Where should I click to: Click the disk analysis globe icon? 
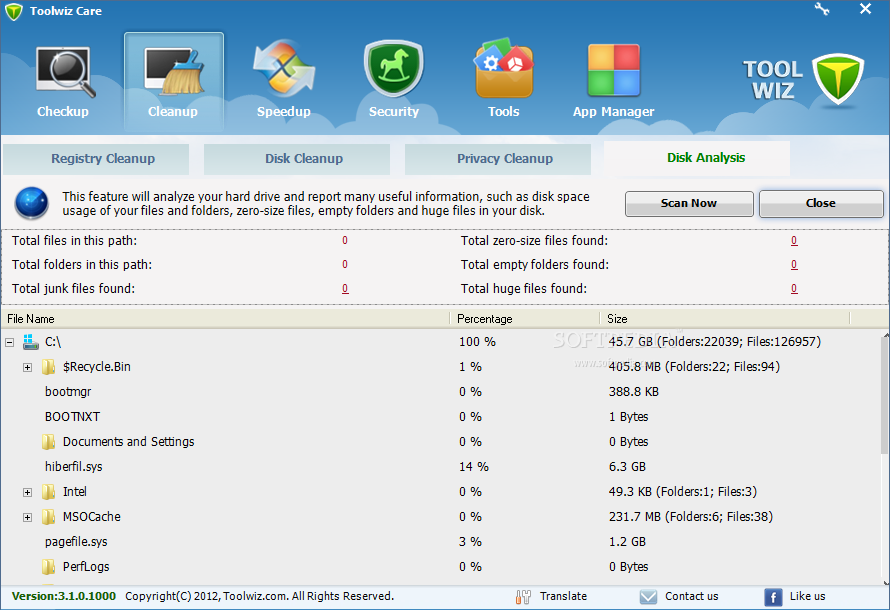pos(31,203)
